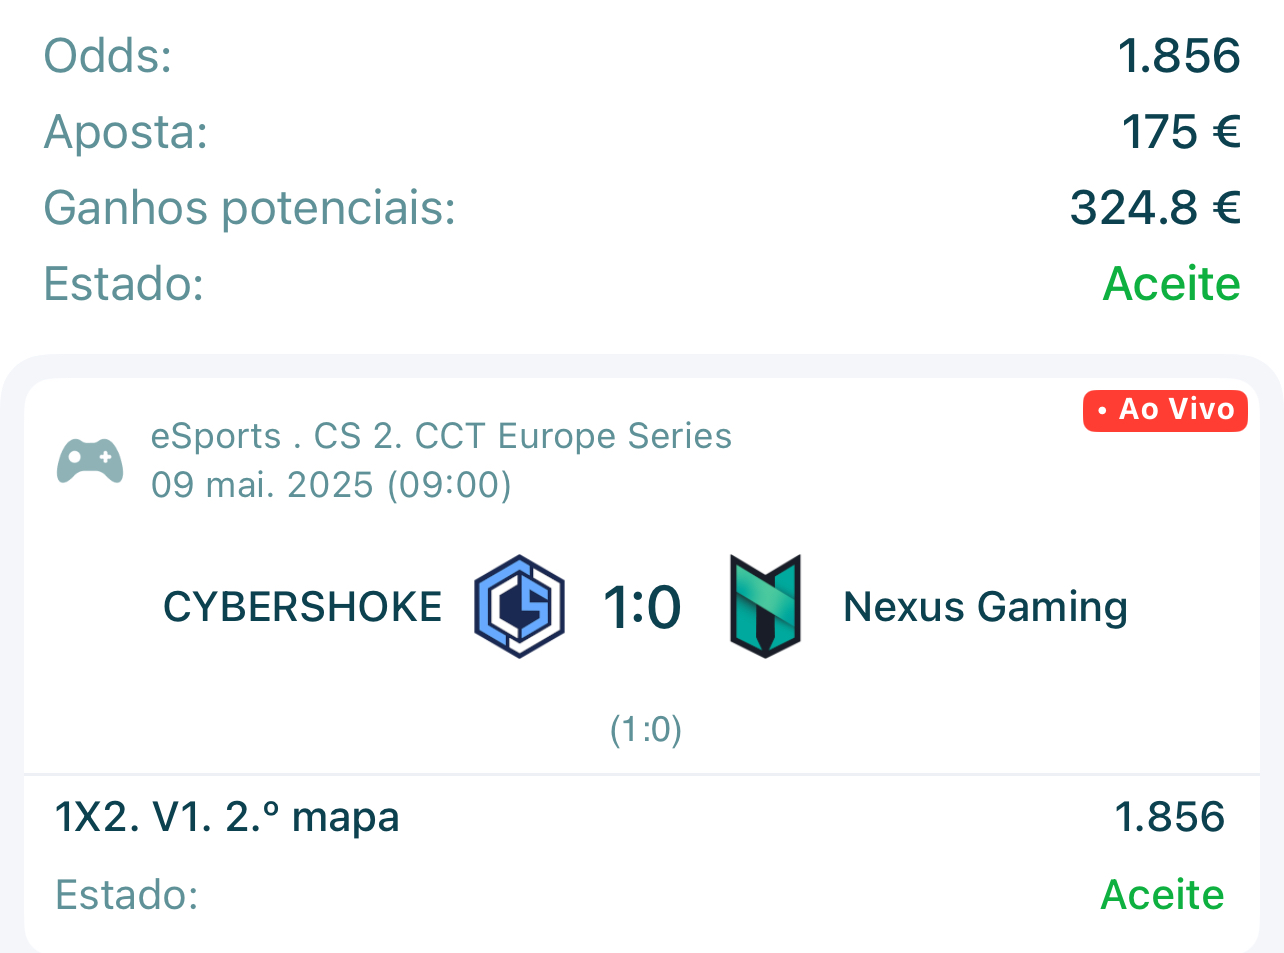Tap the top Odds value 1.856
The height and width of the screenshot is (953, 1284).
pos(1179,56)
